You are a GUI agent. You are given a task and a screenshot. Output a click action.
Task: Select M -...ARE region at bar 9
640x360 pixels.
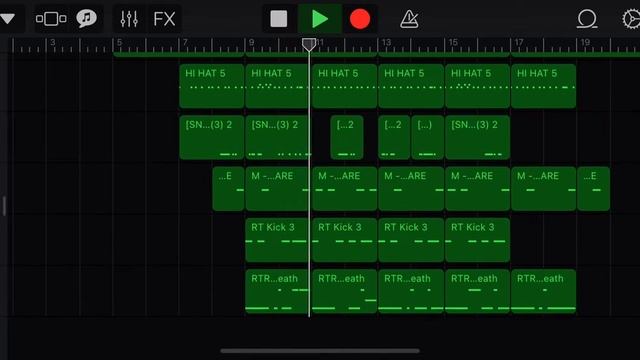click(277, 189)
